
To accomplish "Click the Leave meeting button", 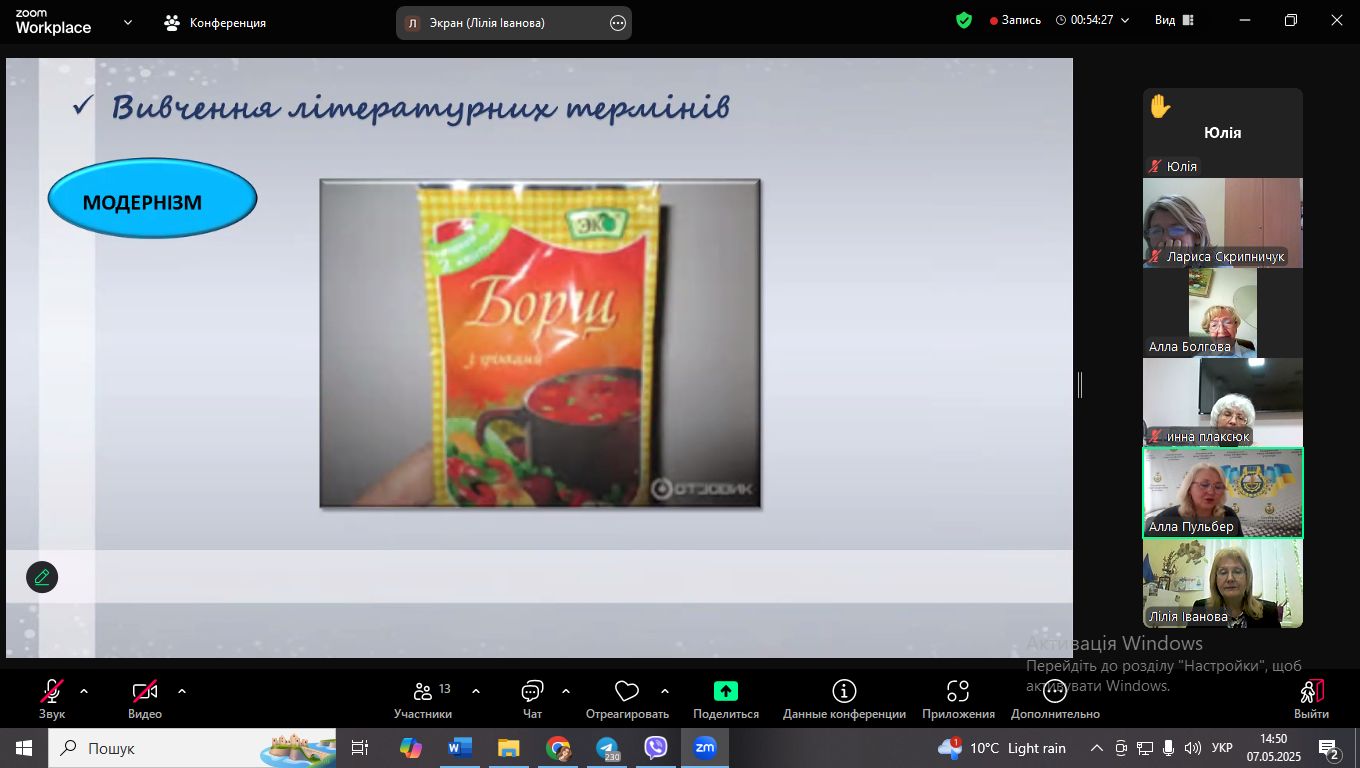I will coord(1311,699).
